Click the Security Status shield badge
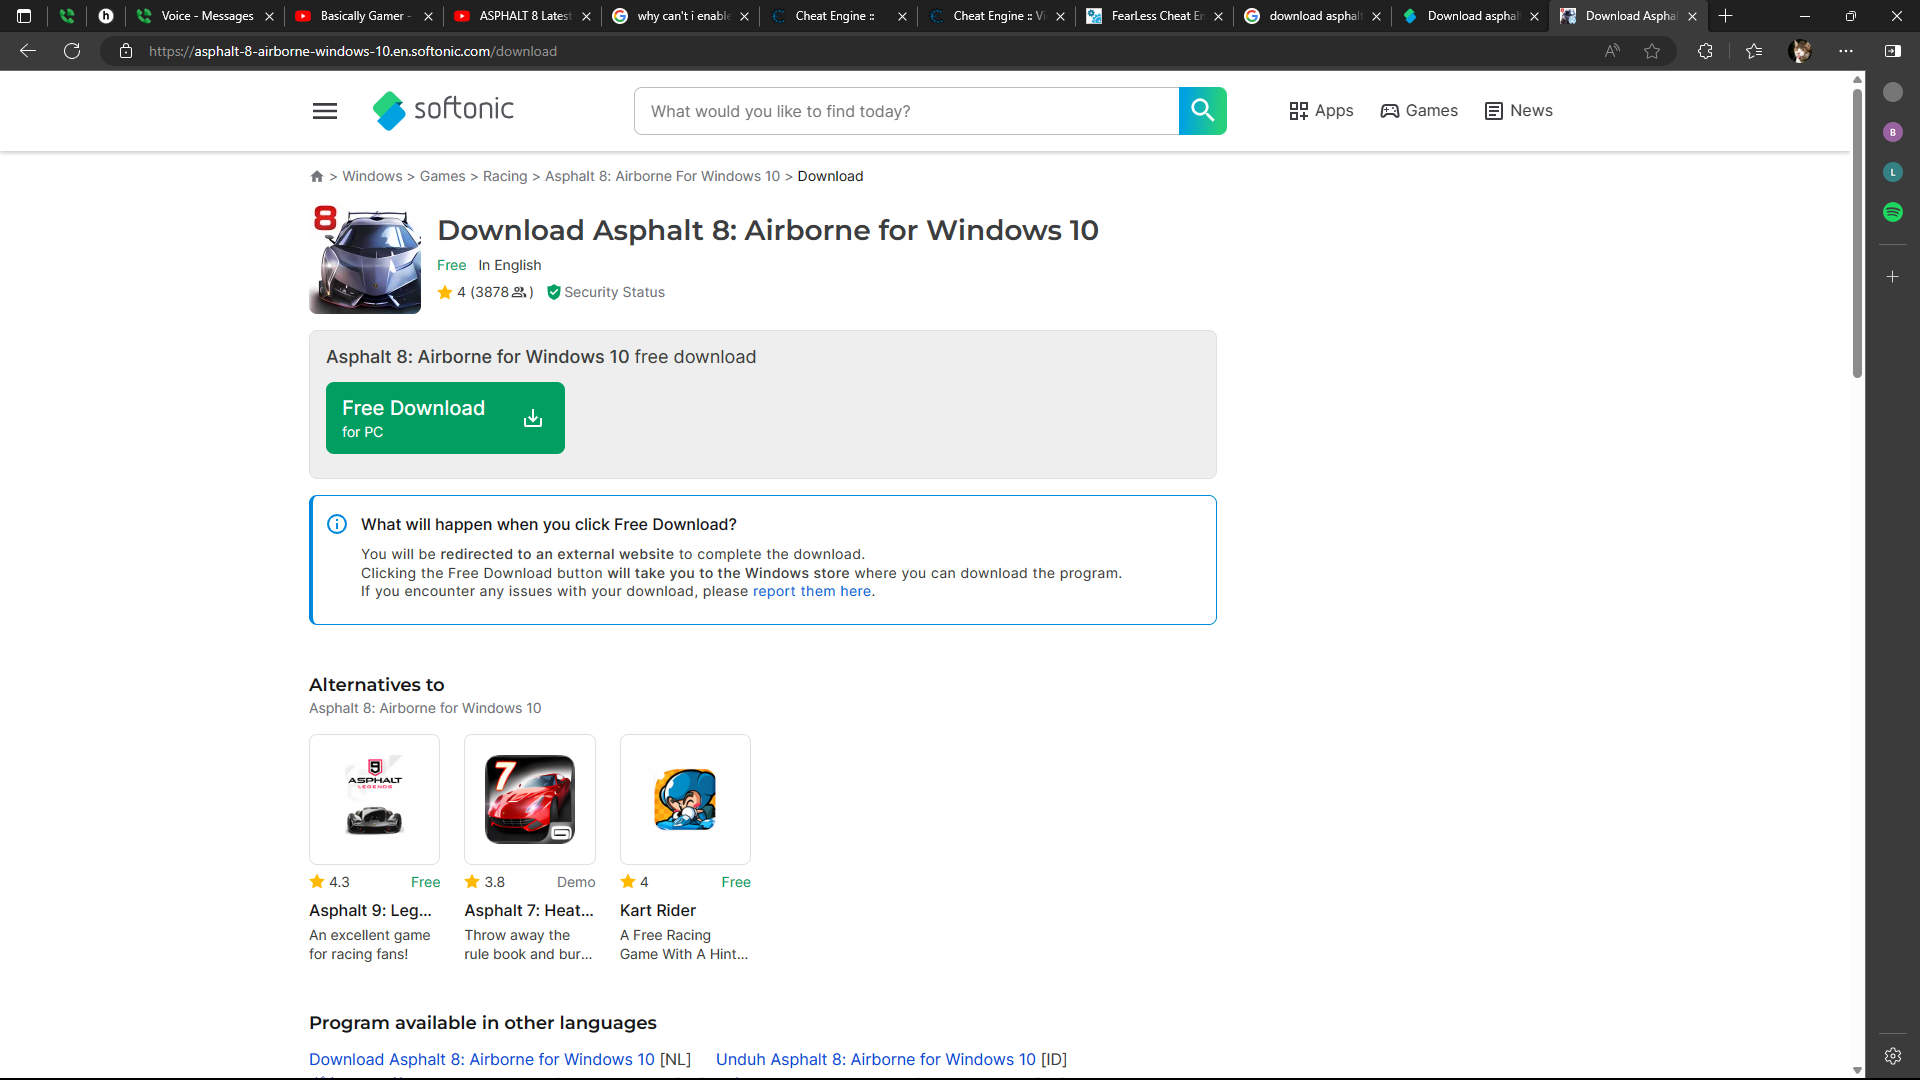Screen dimensions: 1920x1080 605,292
